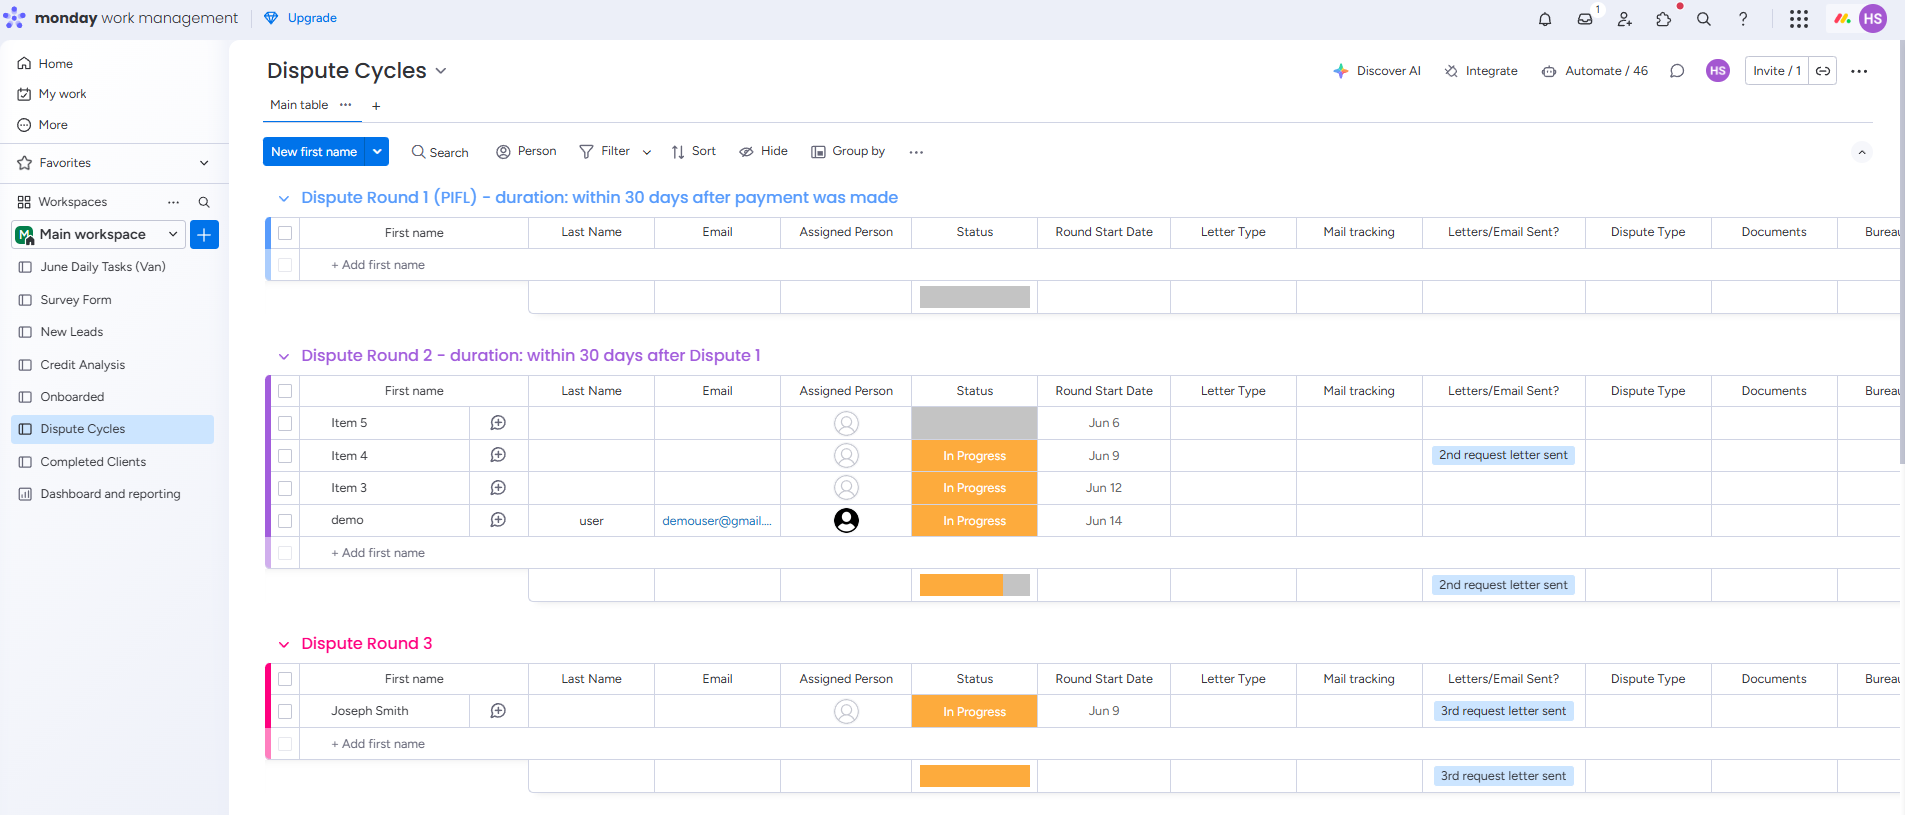Click the Automate / 46 button
This screenshot has width=1905, height=815.
point(1595,71)
